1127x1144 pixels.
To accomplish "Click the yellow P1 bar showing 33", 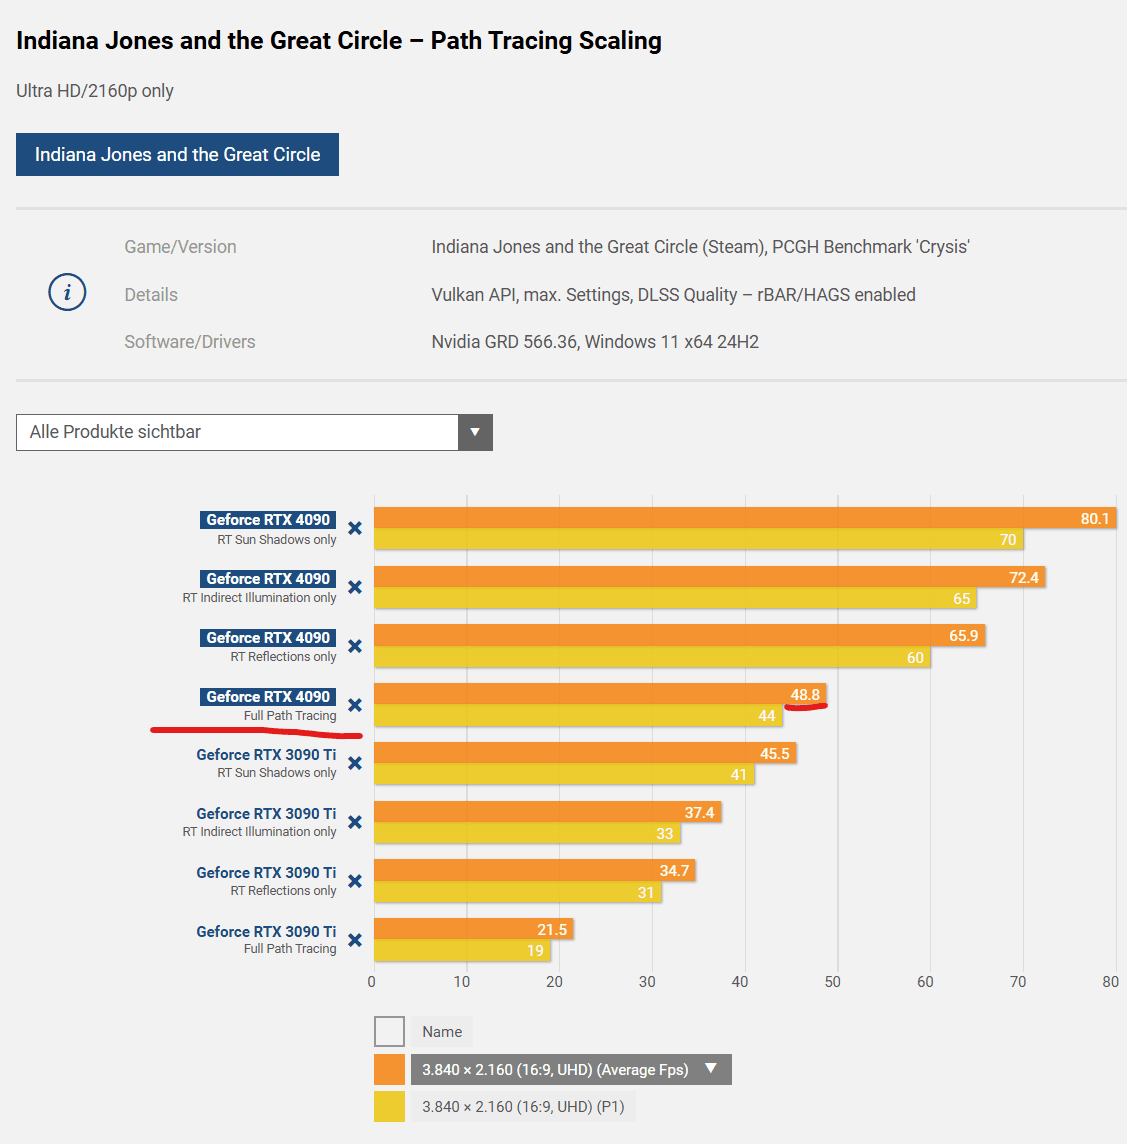I will point(527,833).
